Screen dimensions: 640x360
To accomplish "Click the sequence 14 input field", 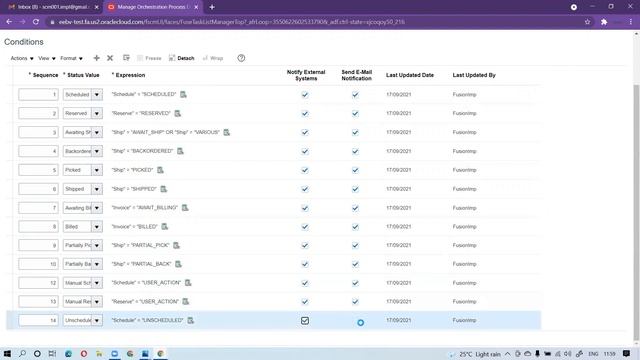I will 38,320.
